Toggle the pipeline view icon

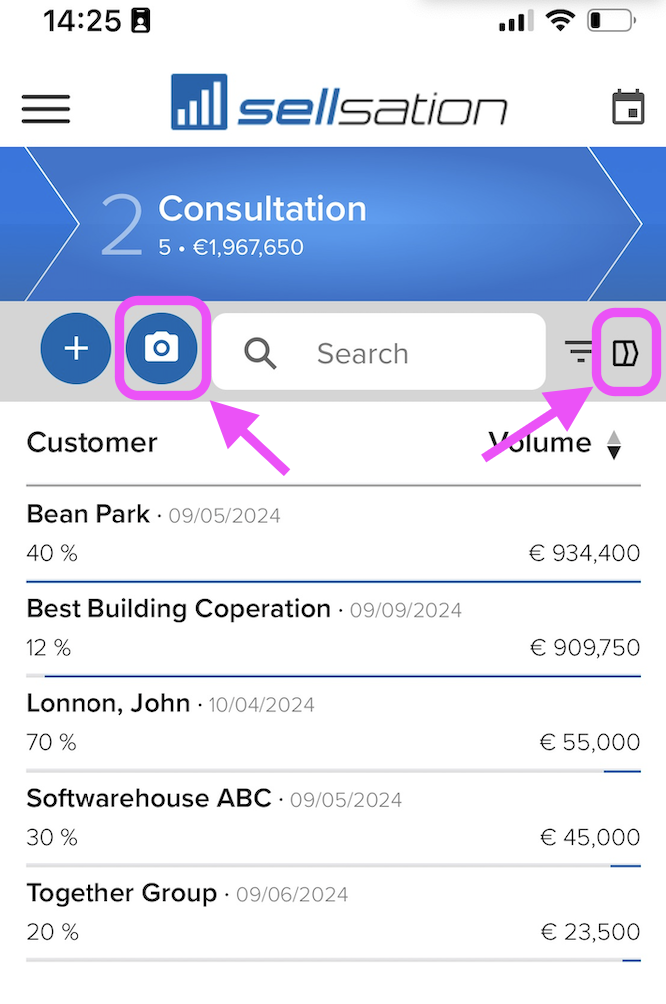pos(626,353)
